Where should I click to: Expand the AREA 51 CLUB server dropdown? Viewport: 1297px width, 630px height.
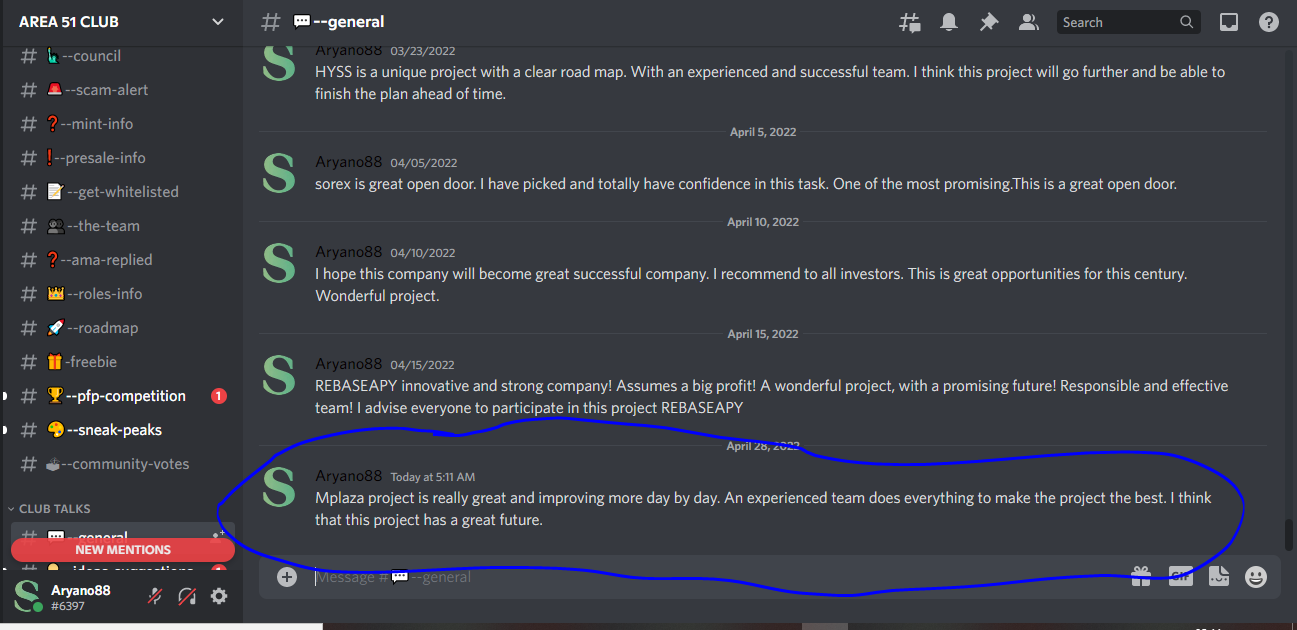tap(121, 22)
